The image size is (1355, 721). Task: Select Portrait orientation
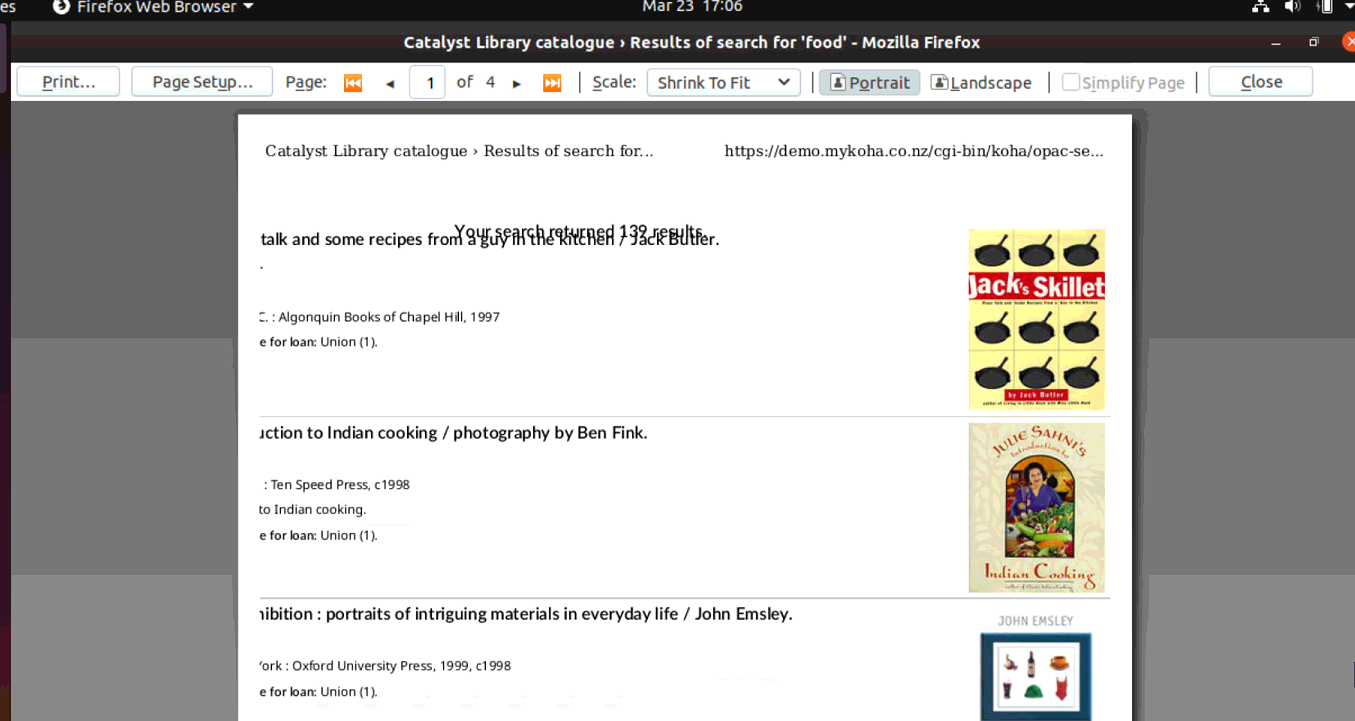pos(869,82)
